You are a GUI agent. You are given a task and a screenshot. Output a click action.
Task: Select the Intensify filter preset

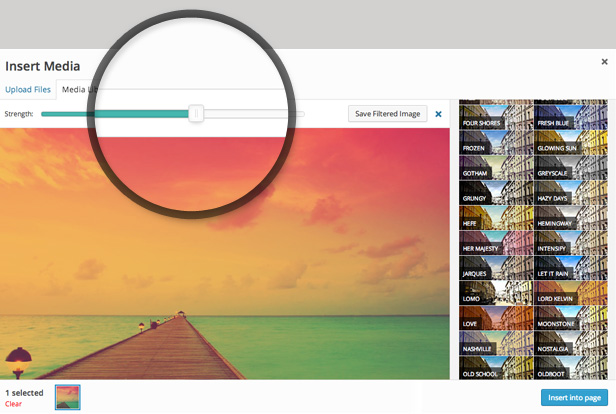tap(570, 244)
